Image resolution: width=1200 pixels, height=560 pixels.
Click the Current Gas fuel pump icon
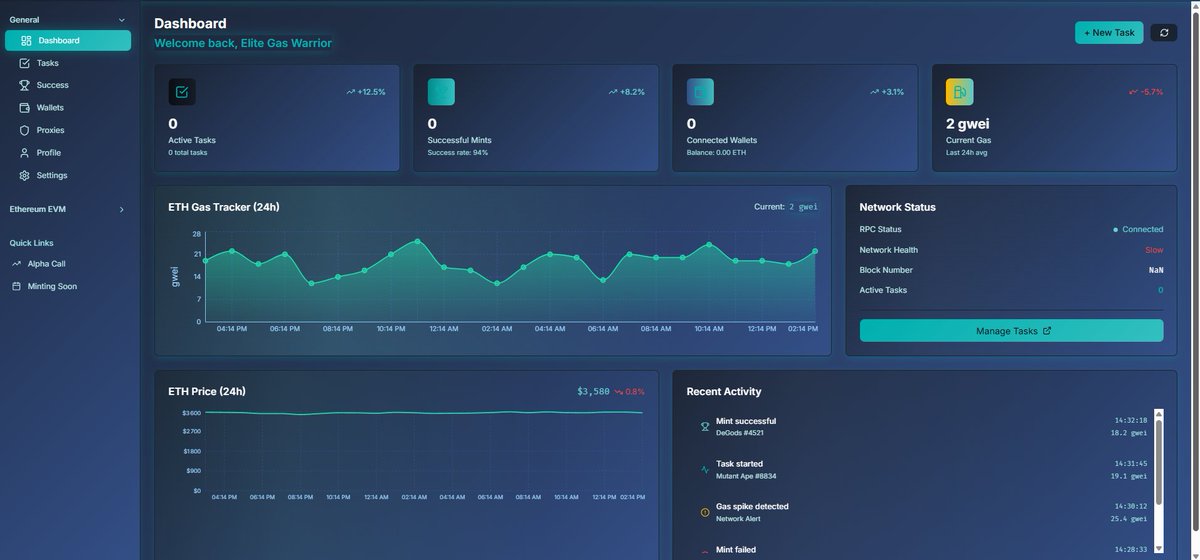959,92
